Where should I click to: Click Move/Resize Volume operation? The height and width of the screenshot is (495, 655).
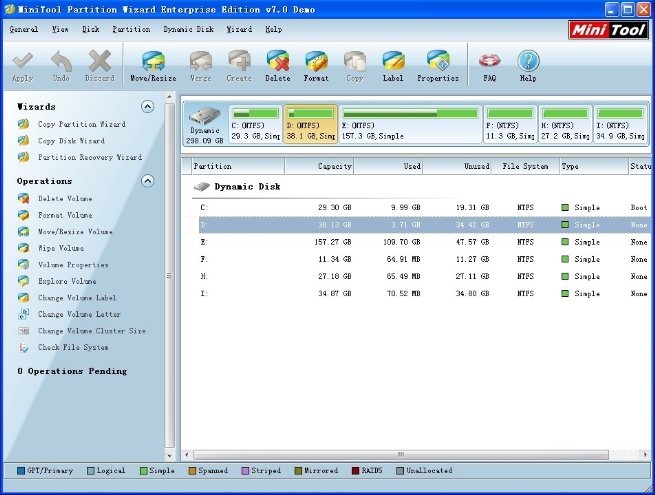tap(75, 231)
